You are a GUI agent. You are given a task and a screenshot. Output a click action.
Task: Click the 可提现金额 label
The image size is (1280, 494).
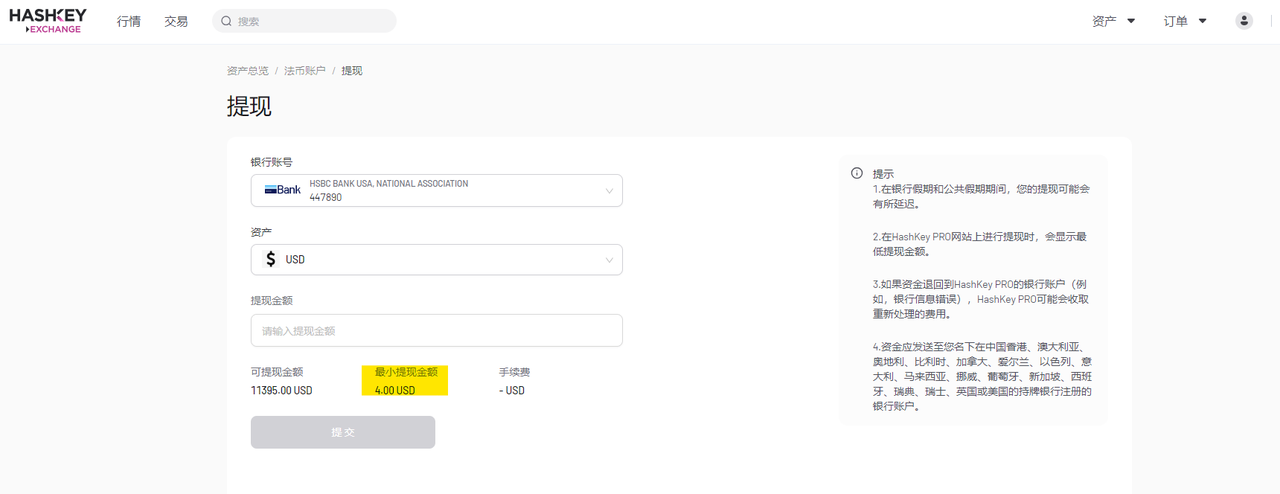pos(277,372)
